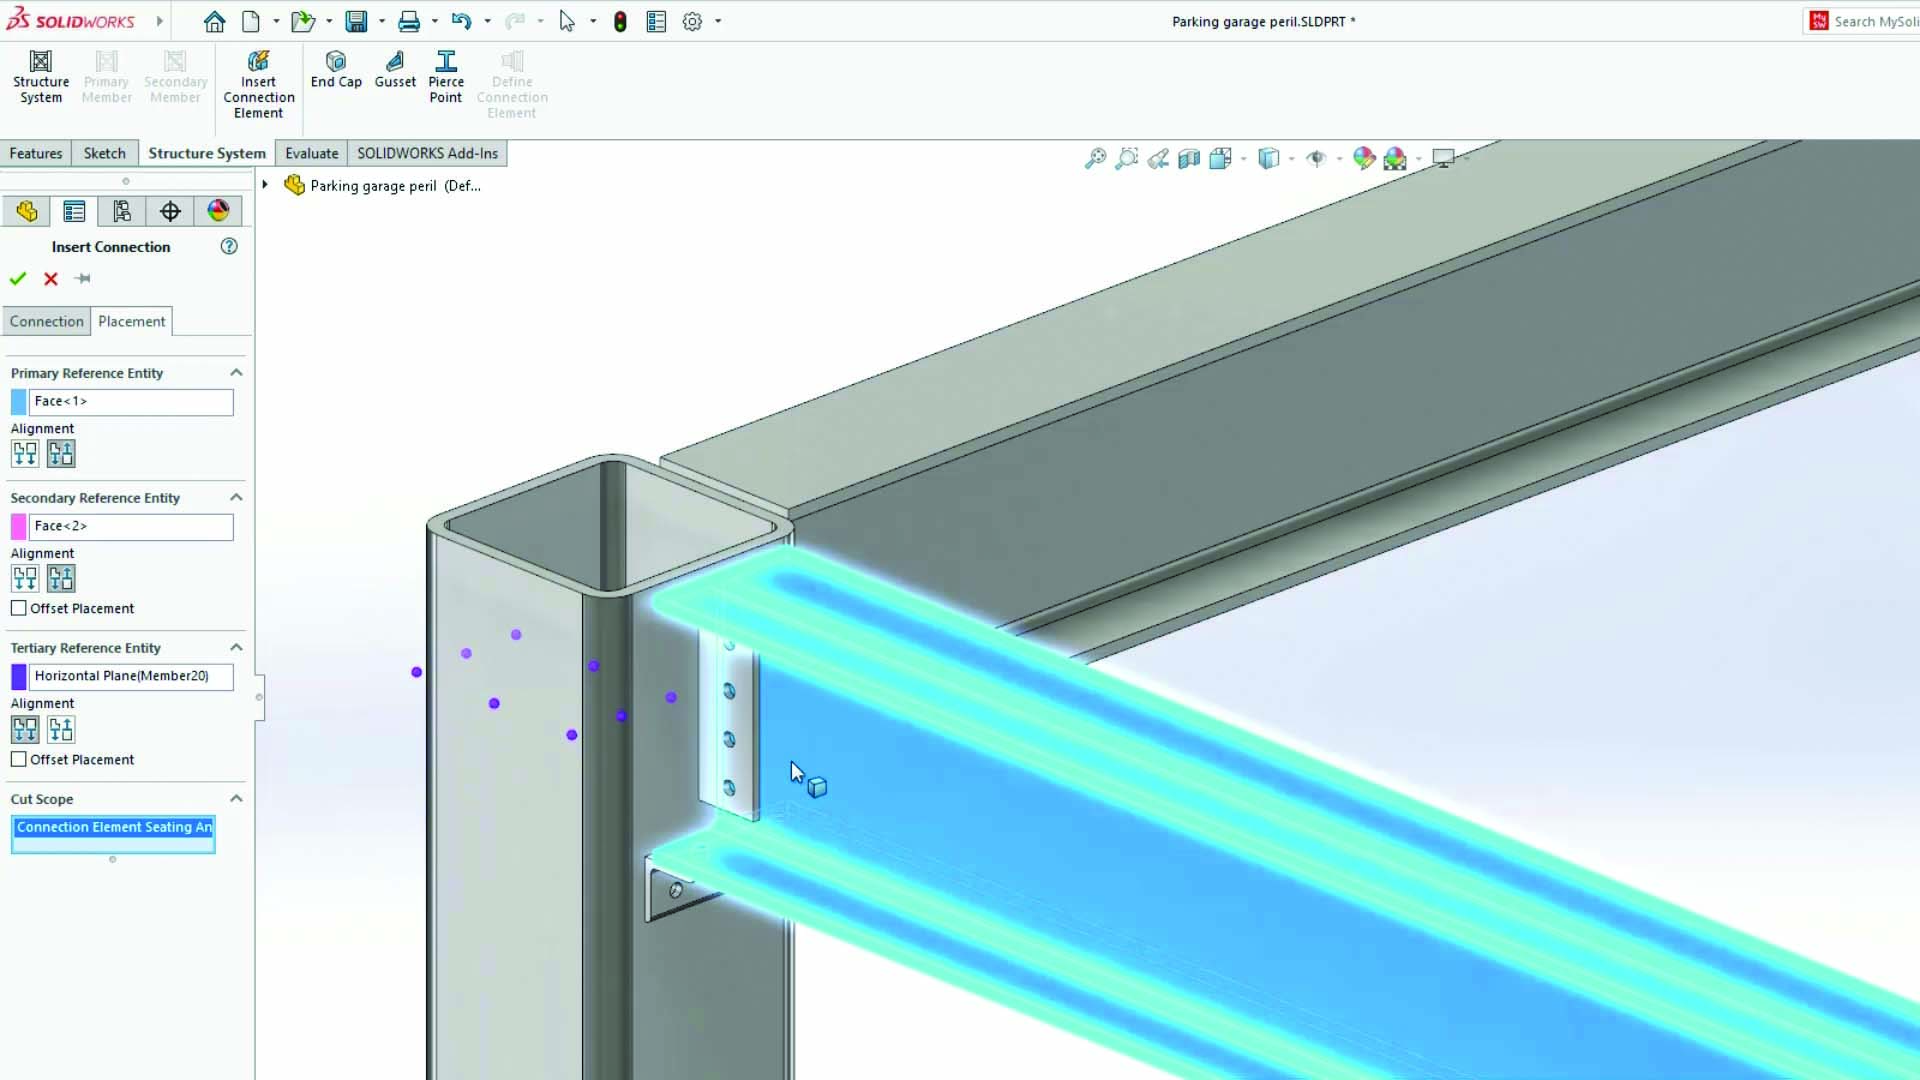Open the Evaluate ribbon tab
Viewport: 1920px width, 1080px height.
click(x=311, y=153)
